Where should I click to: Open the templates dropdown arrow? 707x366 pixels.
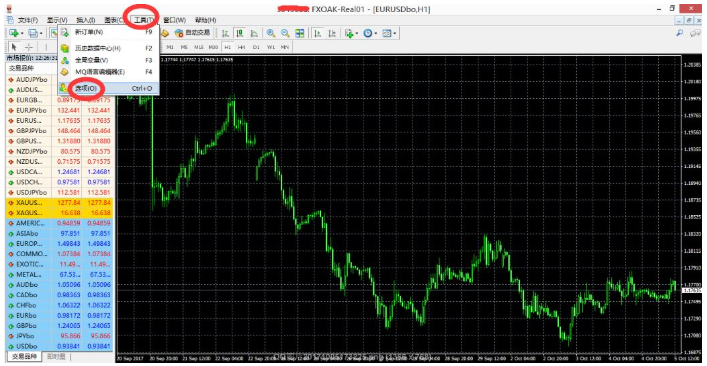[395, 33]
